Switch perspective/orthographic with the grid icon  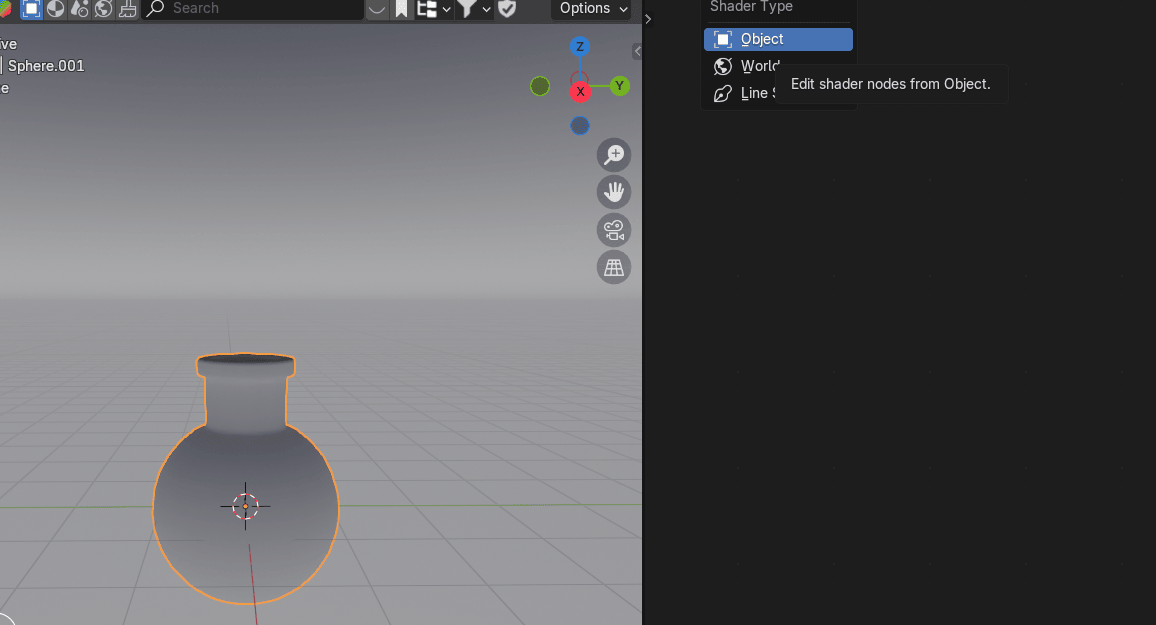614,267
